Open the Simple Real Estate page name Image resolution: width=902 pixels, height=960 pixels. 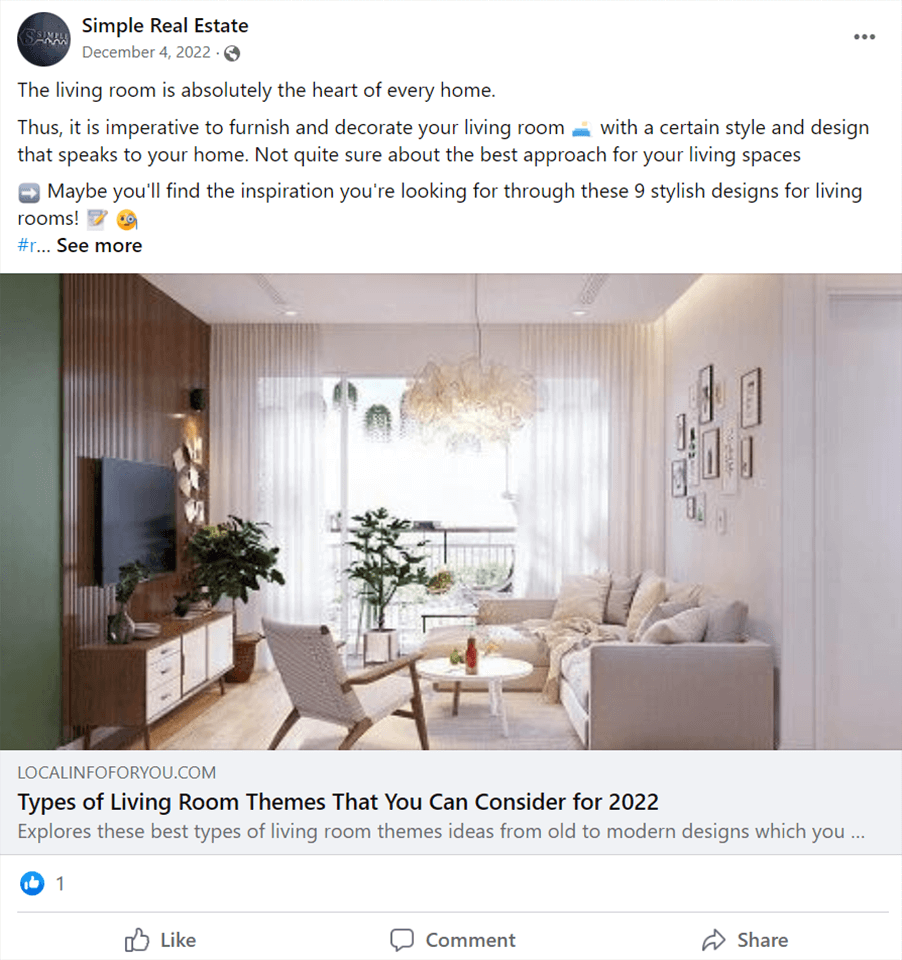[165, 26]
